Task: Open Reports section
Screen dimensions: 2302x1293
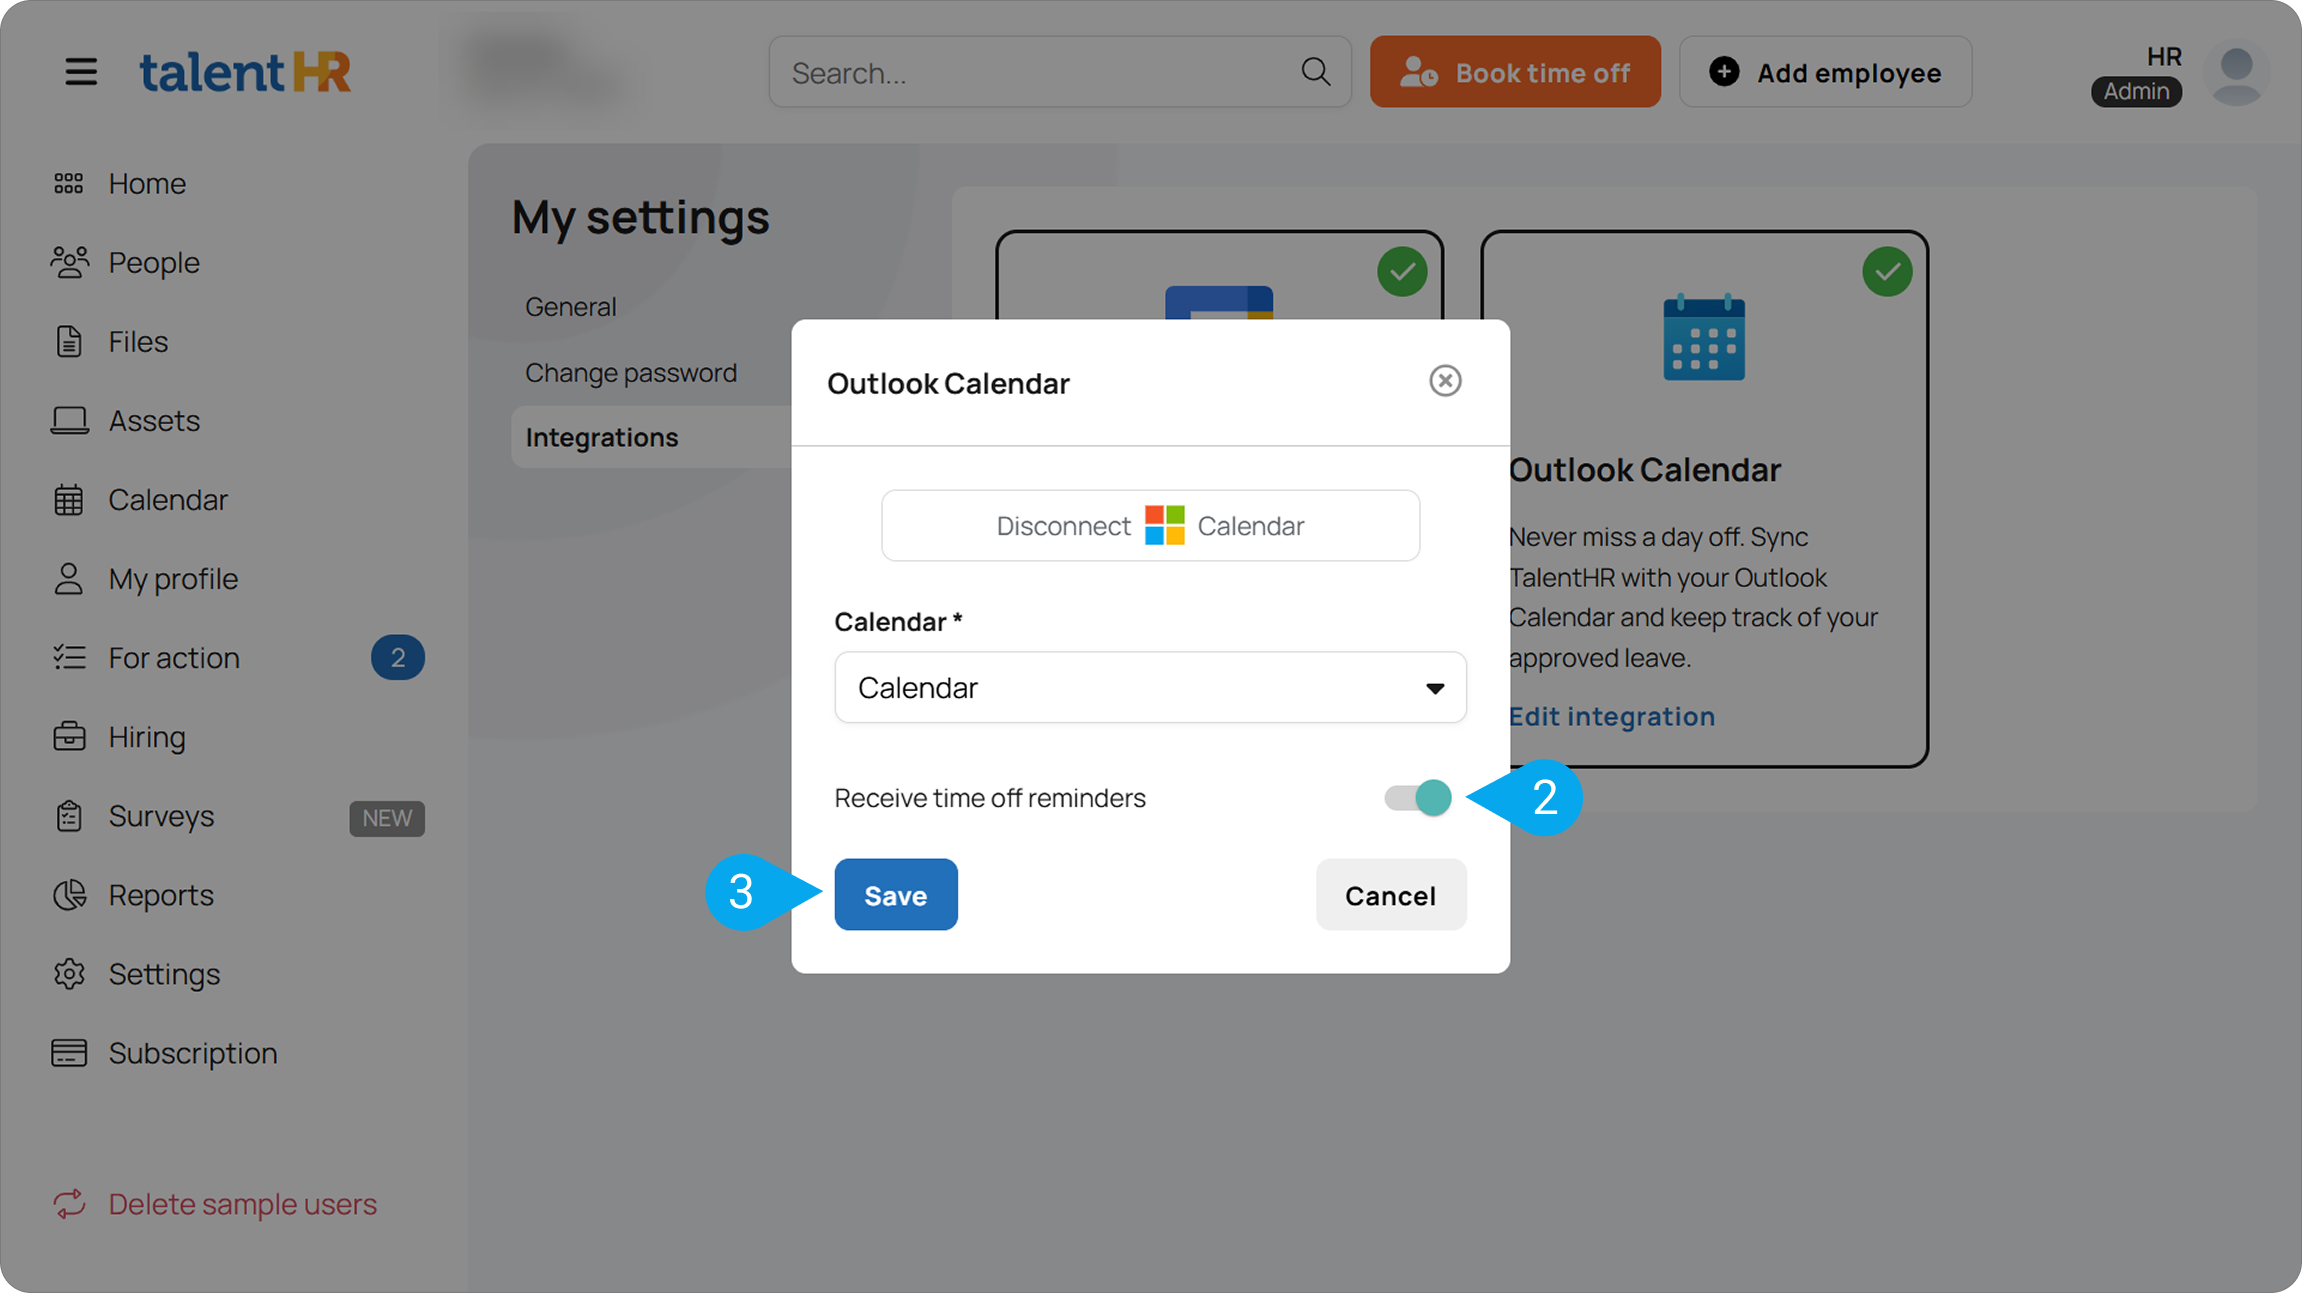Action: [x=161, y=894]
